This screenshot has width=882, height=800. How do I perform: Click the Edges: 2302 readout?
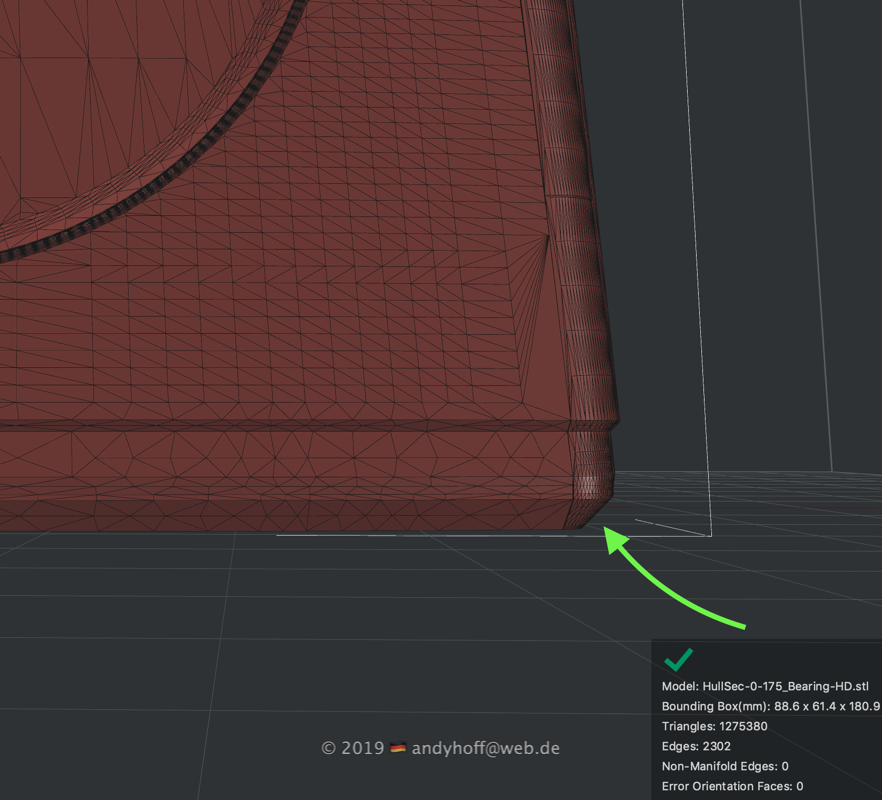point(697,747)
